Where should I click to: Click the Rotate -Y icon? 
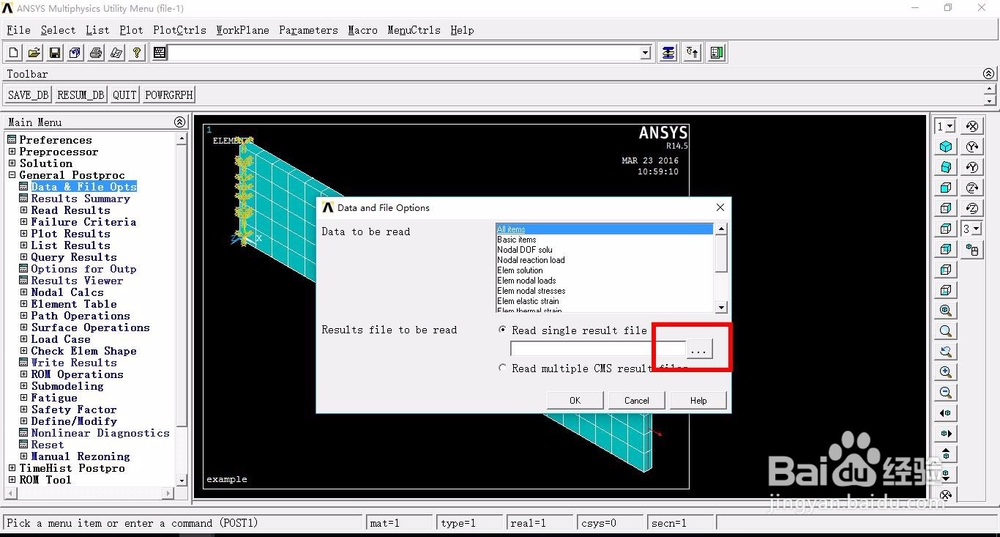click(x=972, y=167)
